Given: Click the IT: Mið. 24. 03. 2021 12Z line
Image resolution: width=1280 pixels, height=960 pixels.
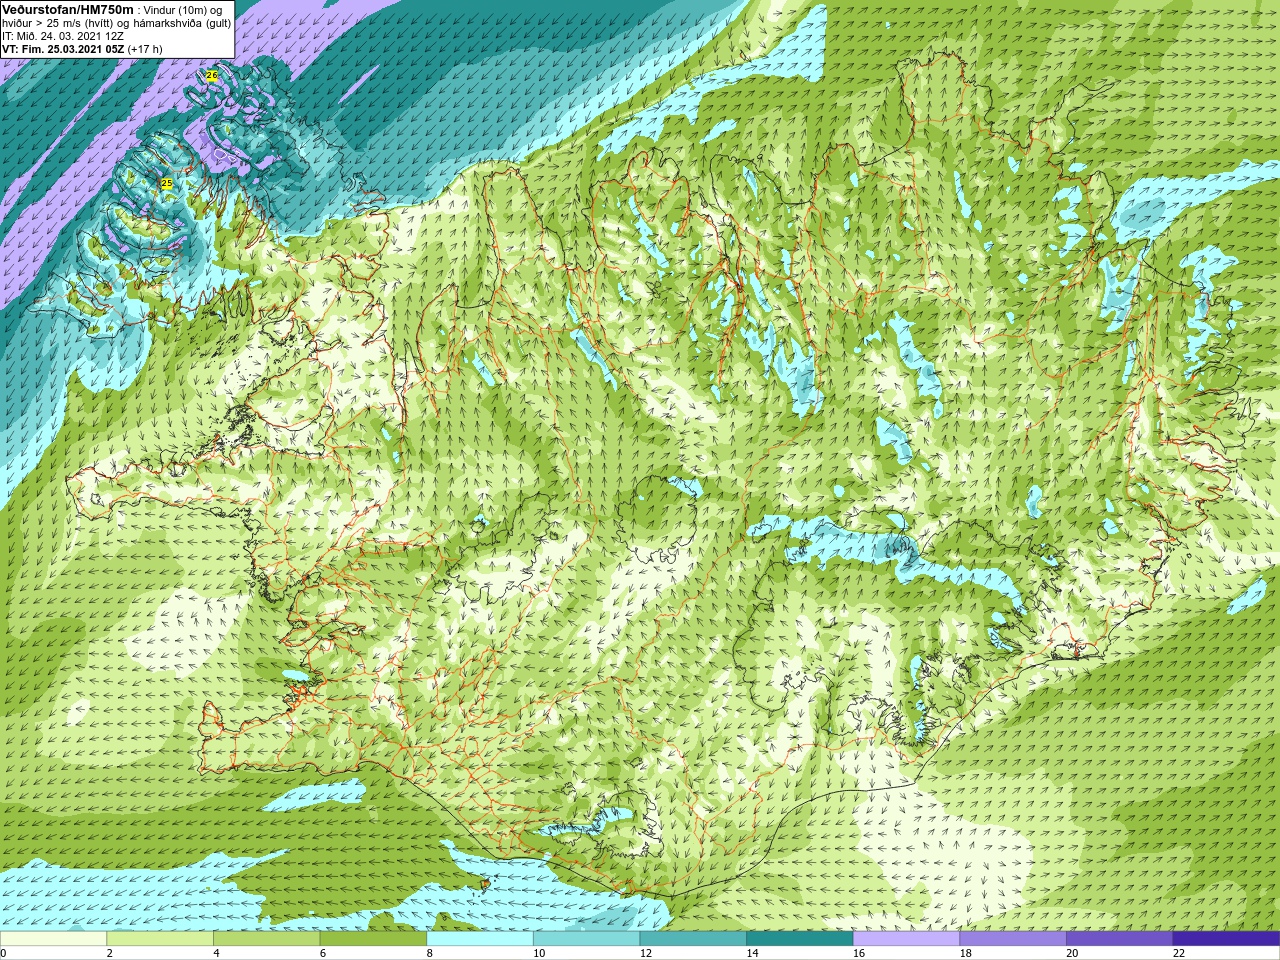Looking at the screenshot, I should (63, 36).
